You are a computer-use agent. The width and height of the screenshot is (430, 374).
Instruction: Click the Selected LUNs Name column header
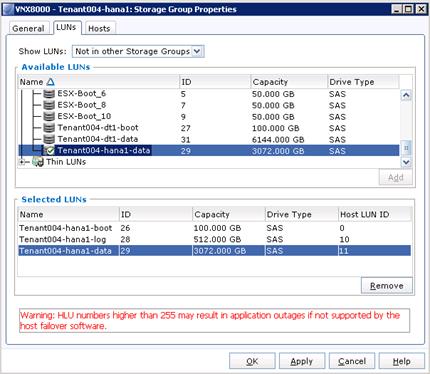click(x=68, y=214)
